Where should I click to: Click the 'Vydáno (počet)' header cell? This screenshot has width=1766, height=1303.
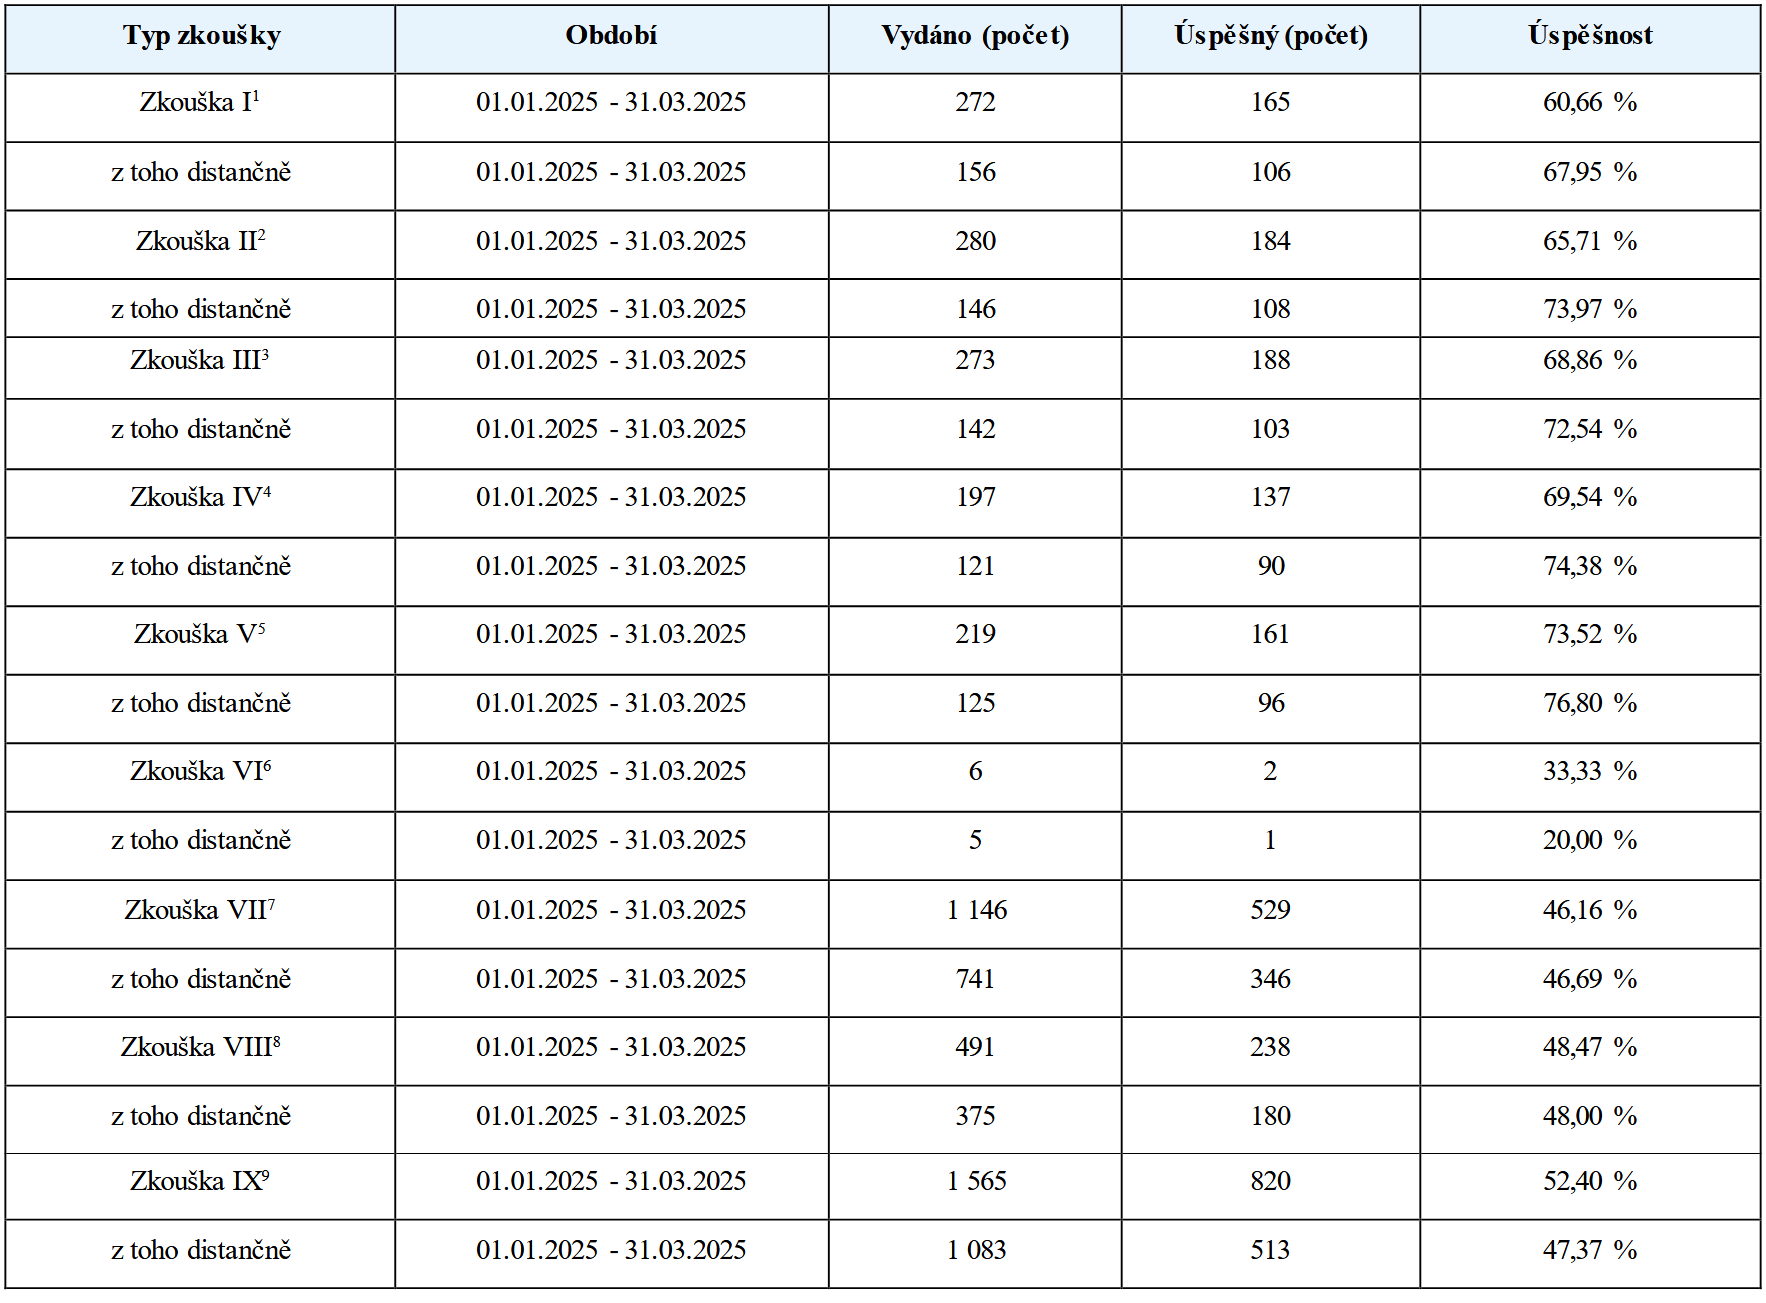(975, 38)
